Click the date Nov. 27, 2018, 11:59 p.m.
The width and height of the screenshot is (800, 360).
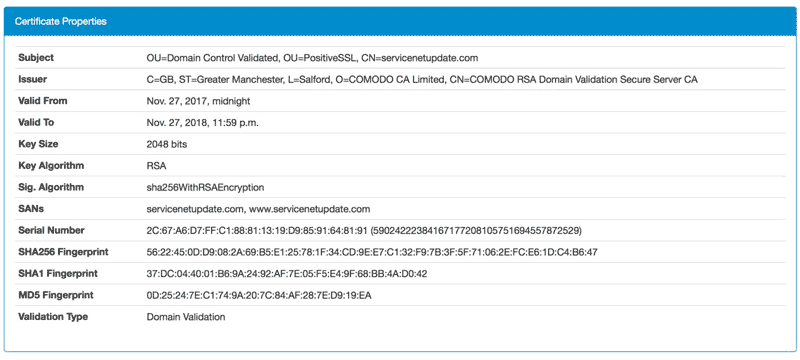click(203, 123)
